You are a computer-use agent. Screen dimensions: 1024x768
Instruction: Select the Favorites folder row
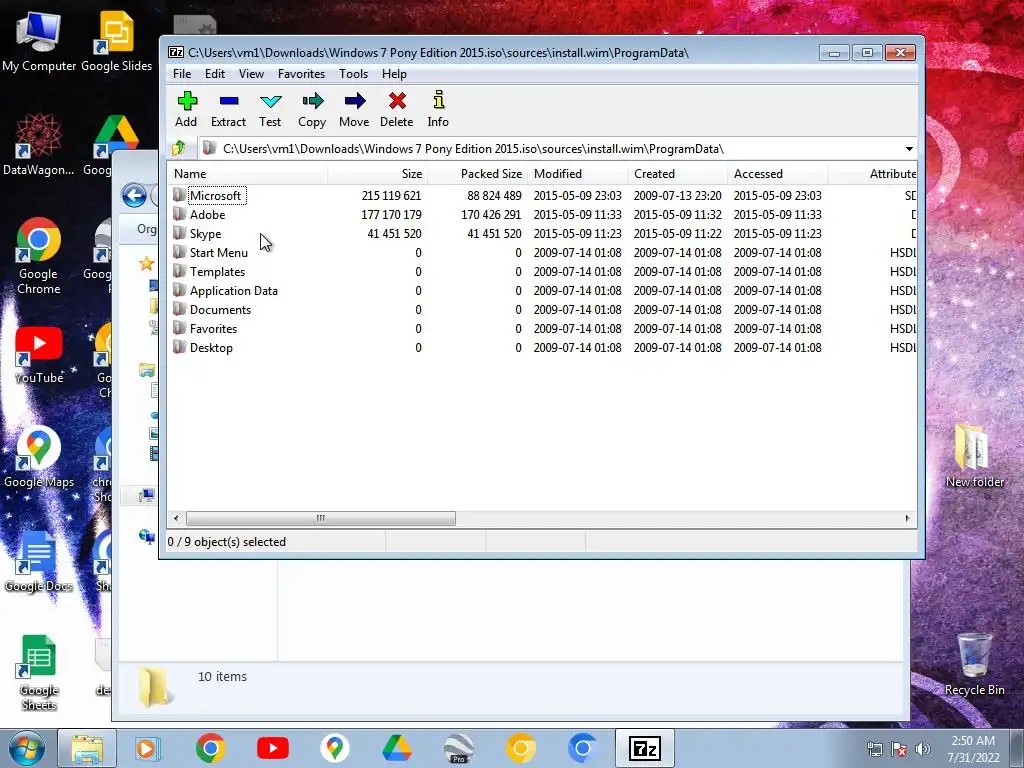[x=542, y=328]
